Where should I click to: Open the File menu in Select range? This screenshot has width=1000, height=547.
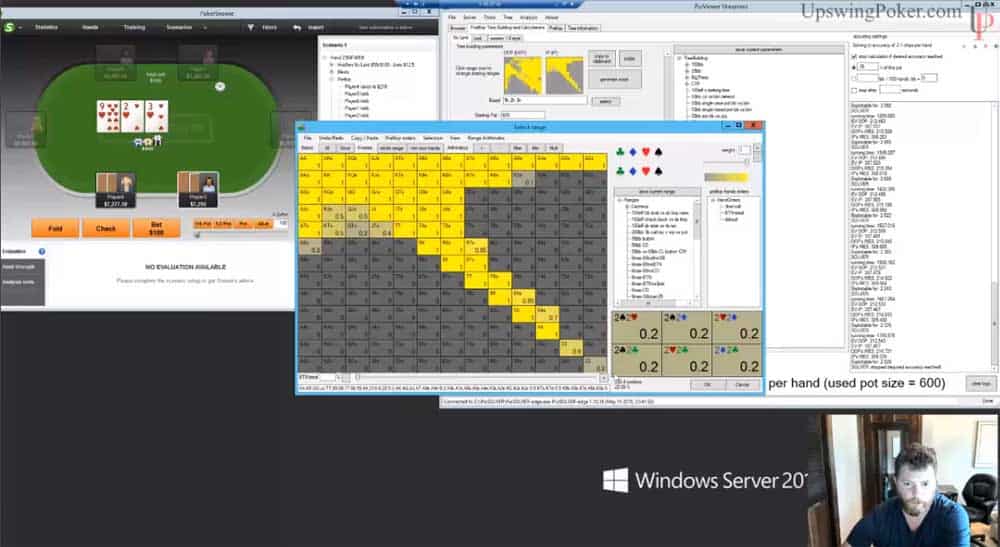coord(307,138)
